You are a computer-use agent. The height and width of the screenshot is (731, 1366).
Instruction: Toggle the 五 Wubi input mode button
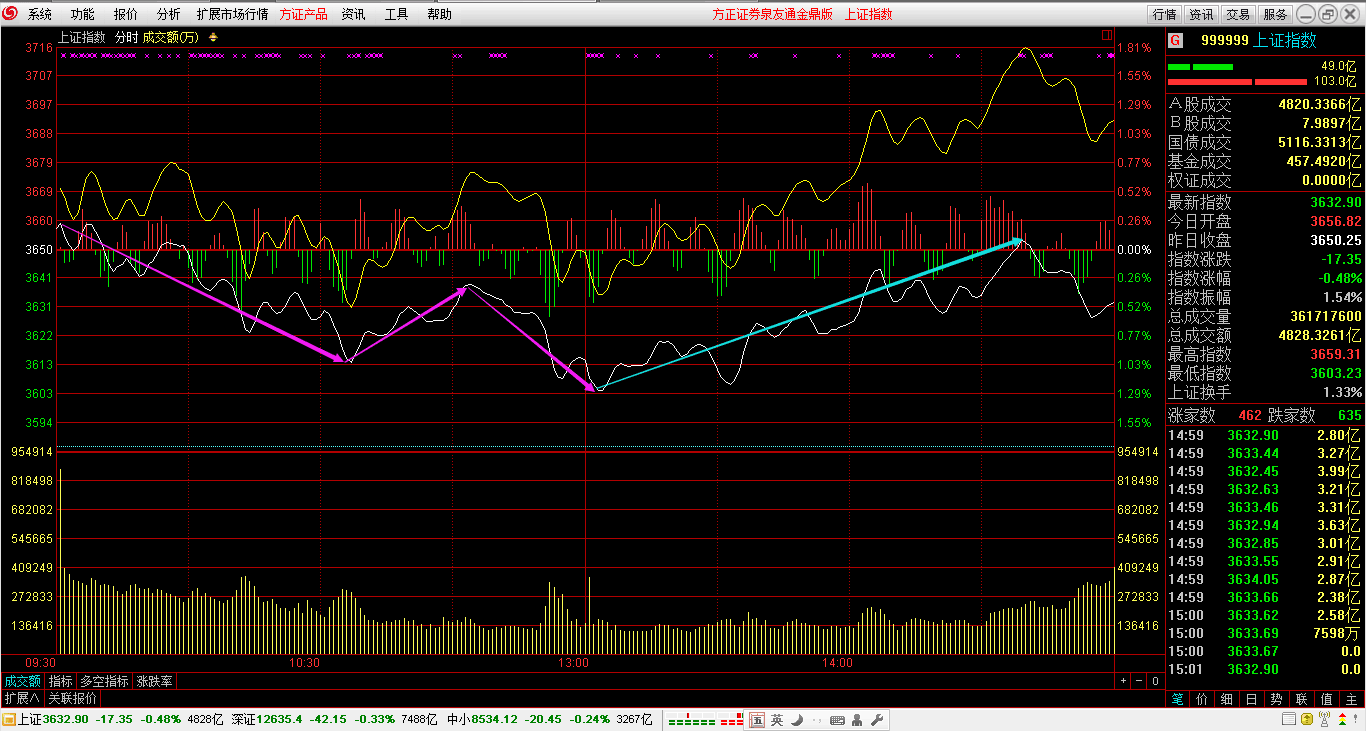[758, 720]
